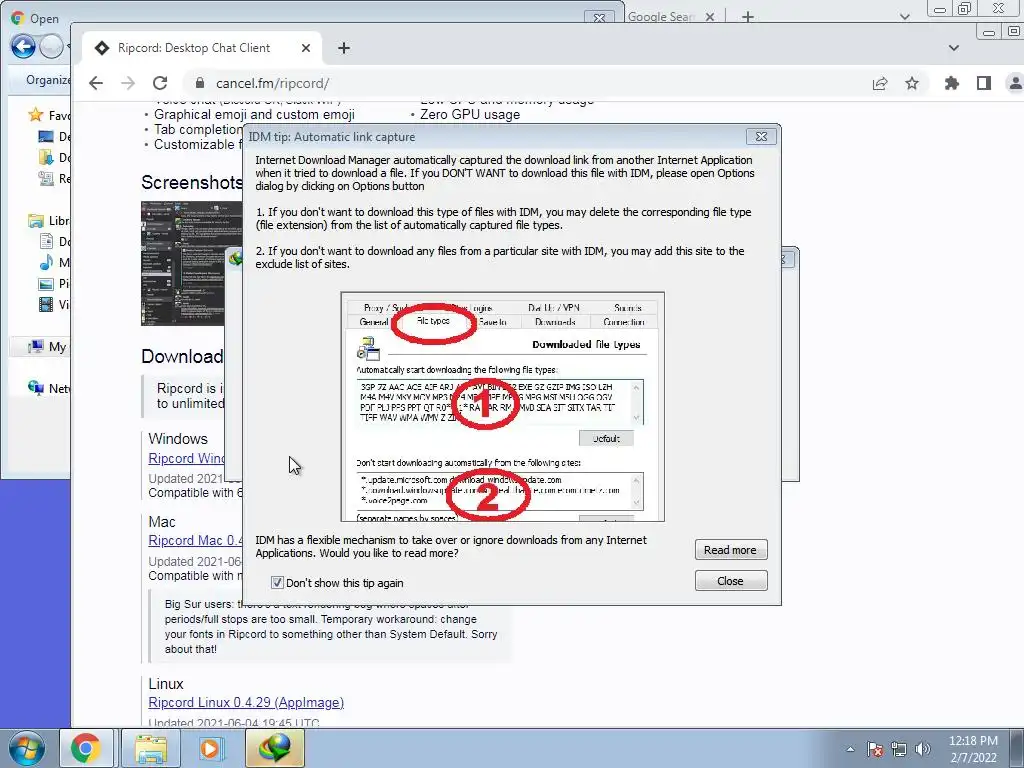Open the Ripcord Linux 0.4.29 (AppImage) link
This screenshot has width=1024, height=768.
246,703
